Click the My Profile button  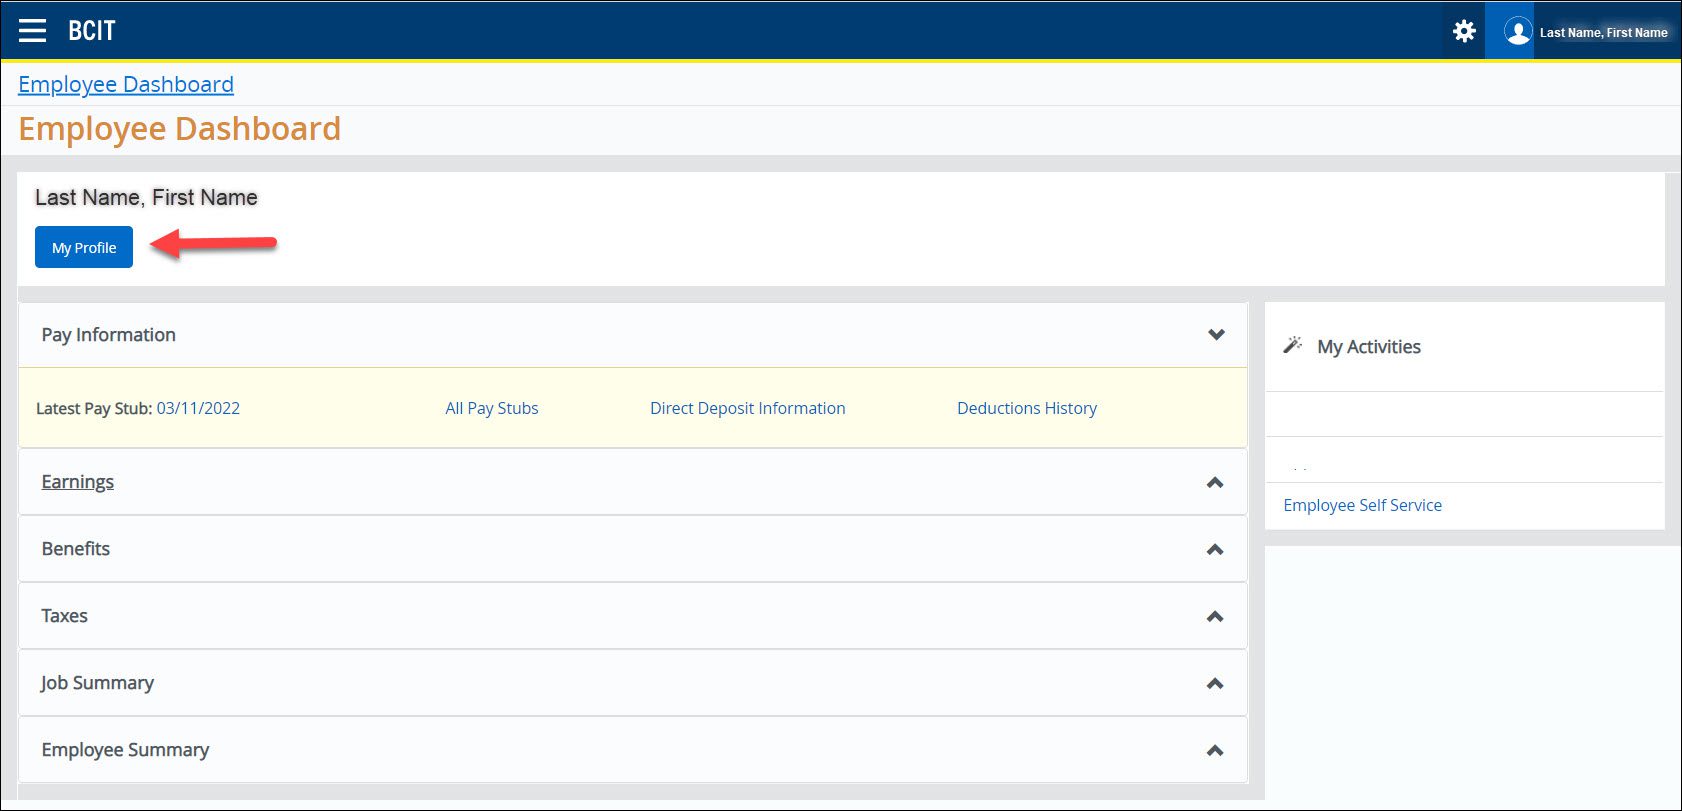tap(84, 247)
